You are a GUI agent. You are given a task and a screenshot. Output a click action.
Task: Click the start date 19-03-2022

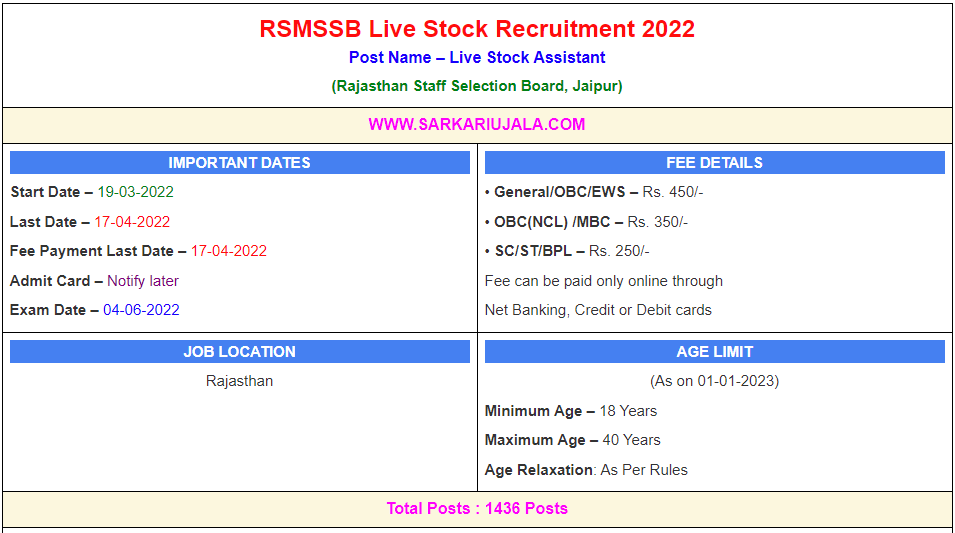click(135, 192)
